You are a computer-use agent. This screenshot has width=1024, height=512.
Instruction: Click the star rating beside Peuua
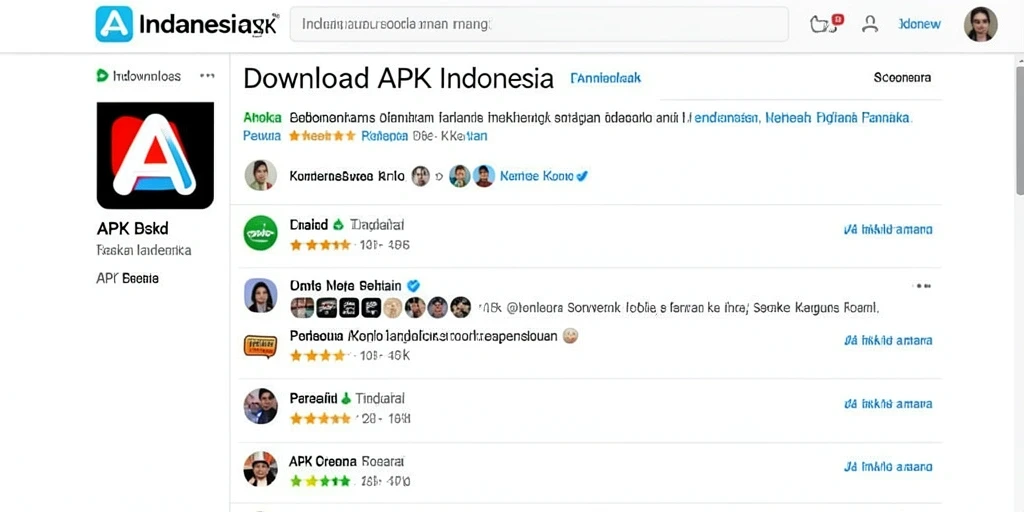point(322,136)
